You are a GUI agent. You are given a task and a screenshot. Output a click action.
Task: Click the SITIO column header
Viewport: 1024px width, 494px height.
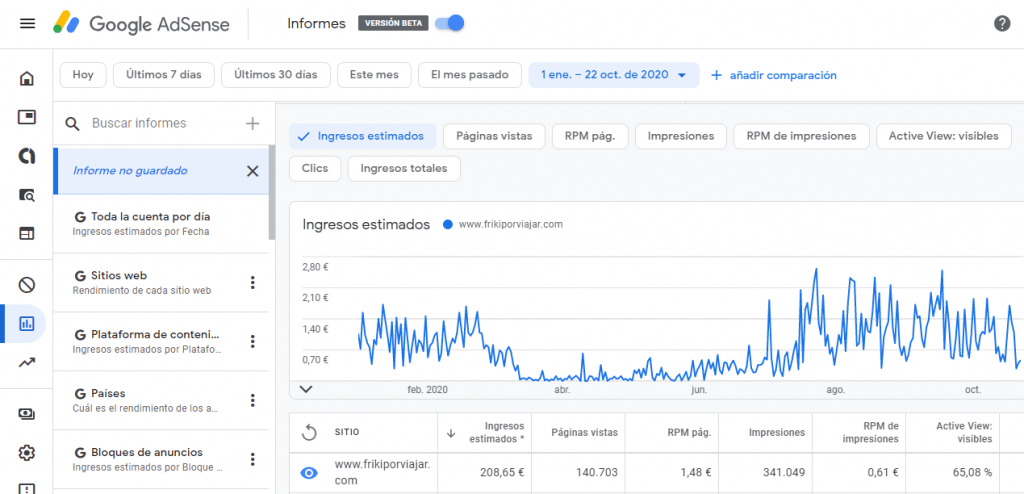click(x=347, y=433)
